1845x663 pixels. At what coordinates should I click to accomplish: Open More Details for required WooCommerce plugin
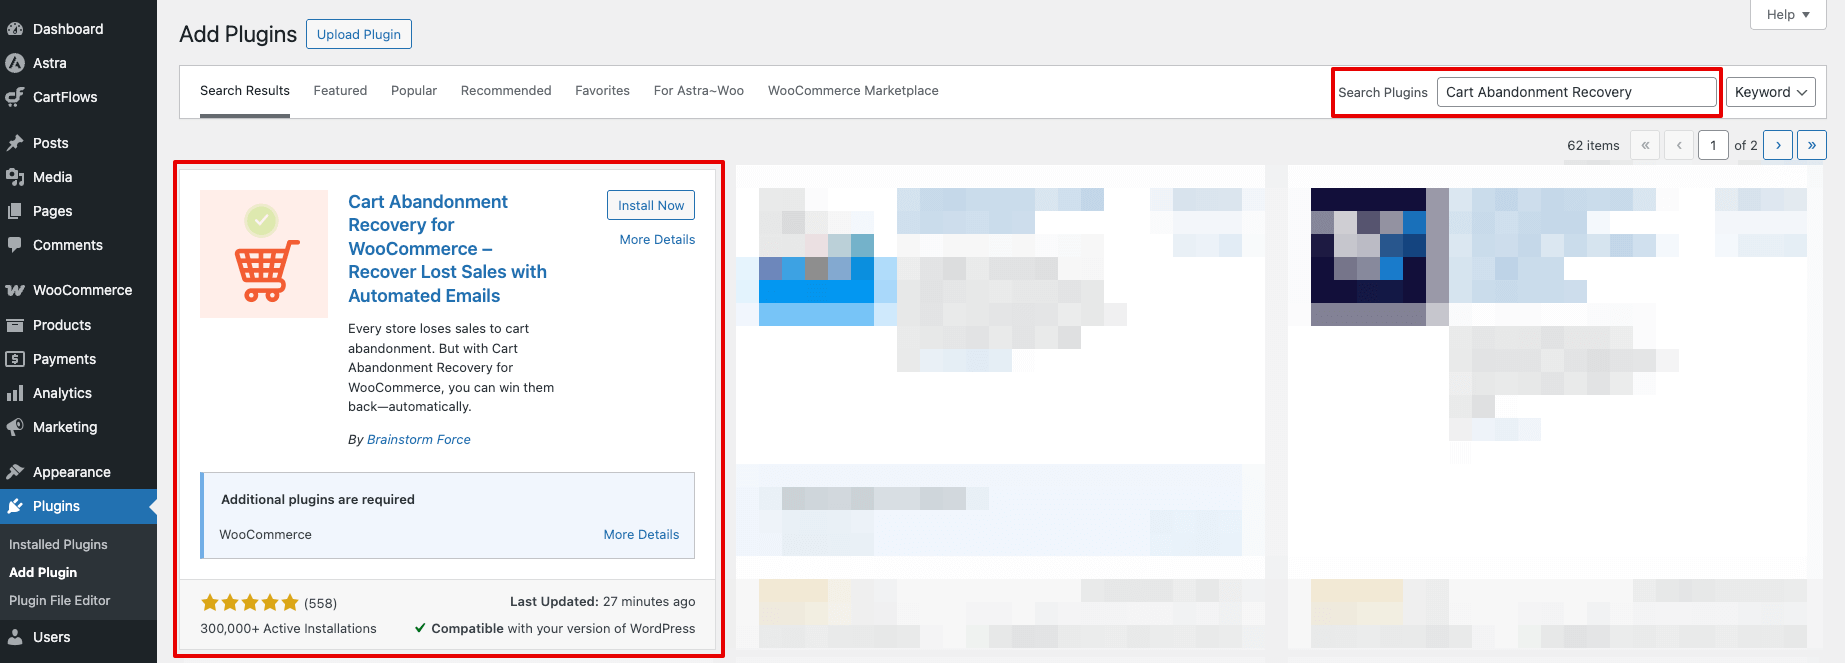pyautogui.click(x=641, y=535)
